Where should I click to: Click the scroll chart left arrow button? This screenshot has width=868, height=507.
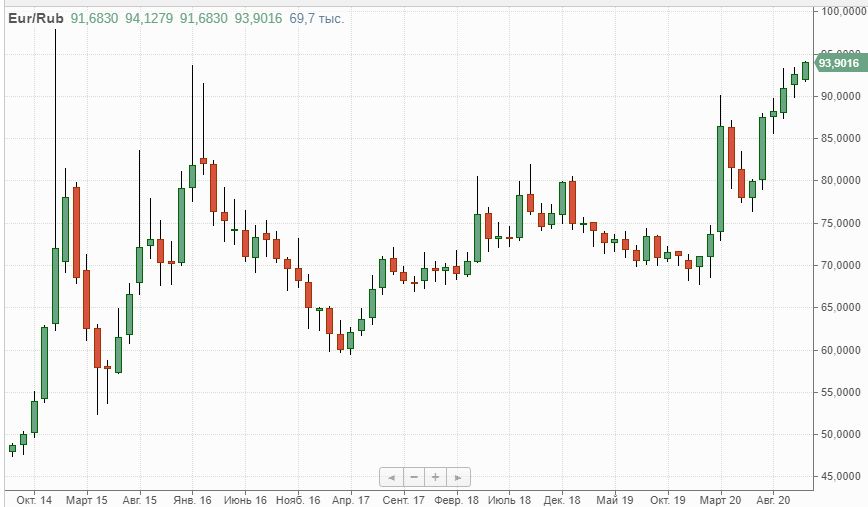(391, 477)
